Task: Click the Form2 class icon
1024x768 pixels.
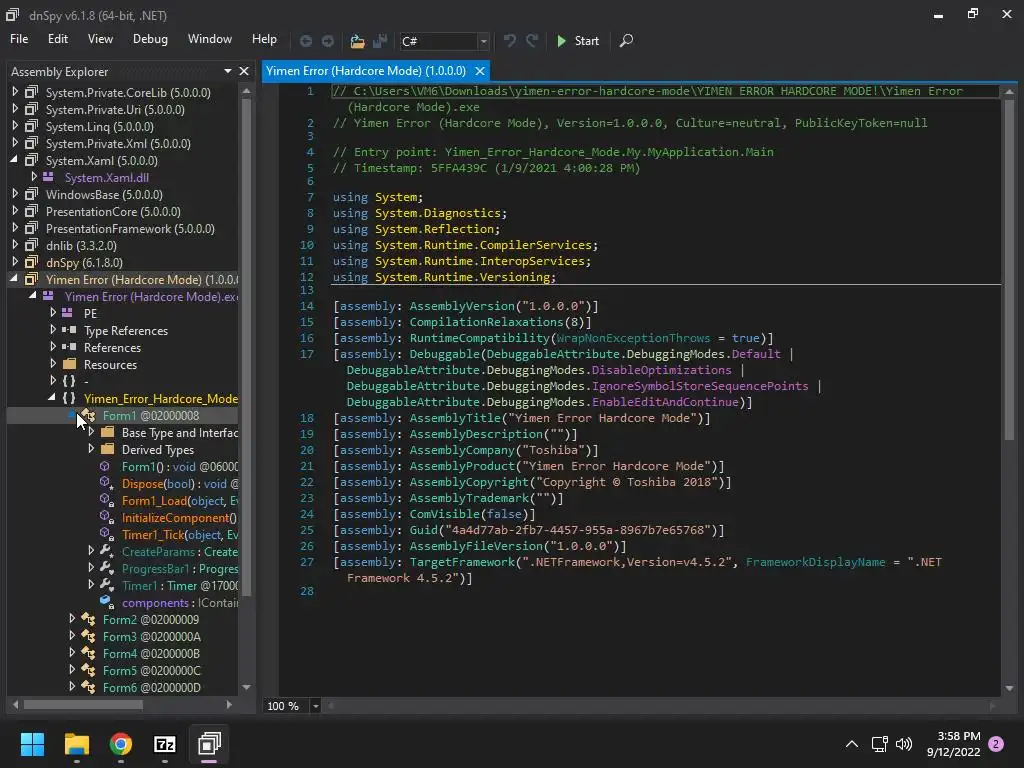Action: pos(88,620)
